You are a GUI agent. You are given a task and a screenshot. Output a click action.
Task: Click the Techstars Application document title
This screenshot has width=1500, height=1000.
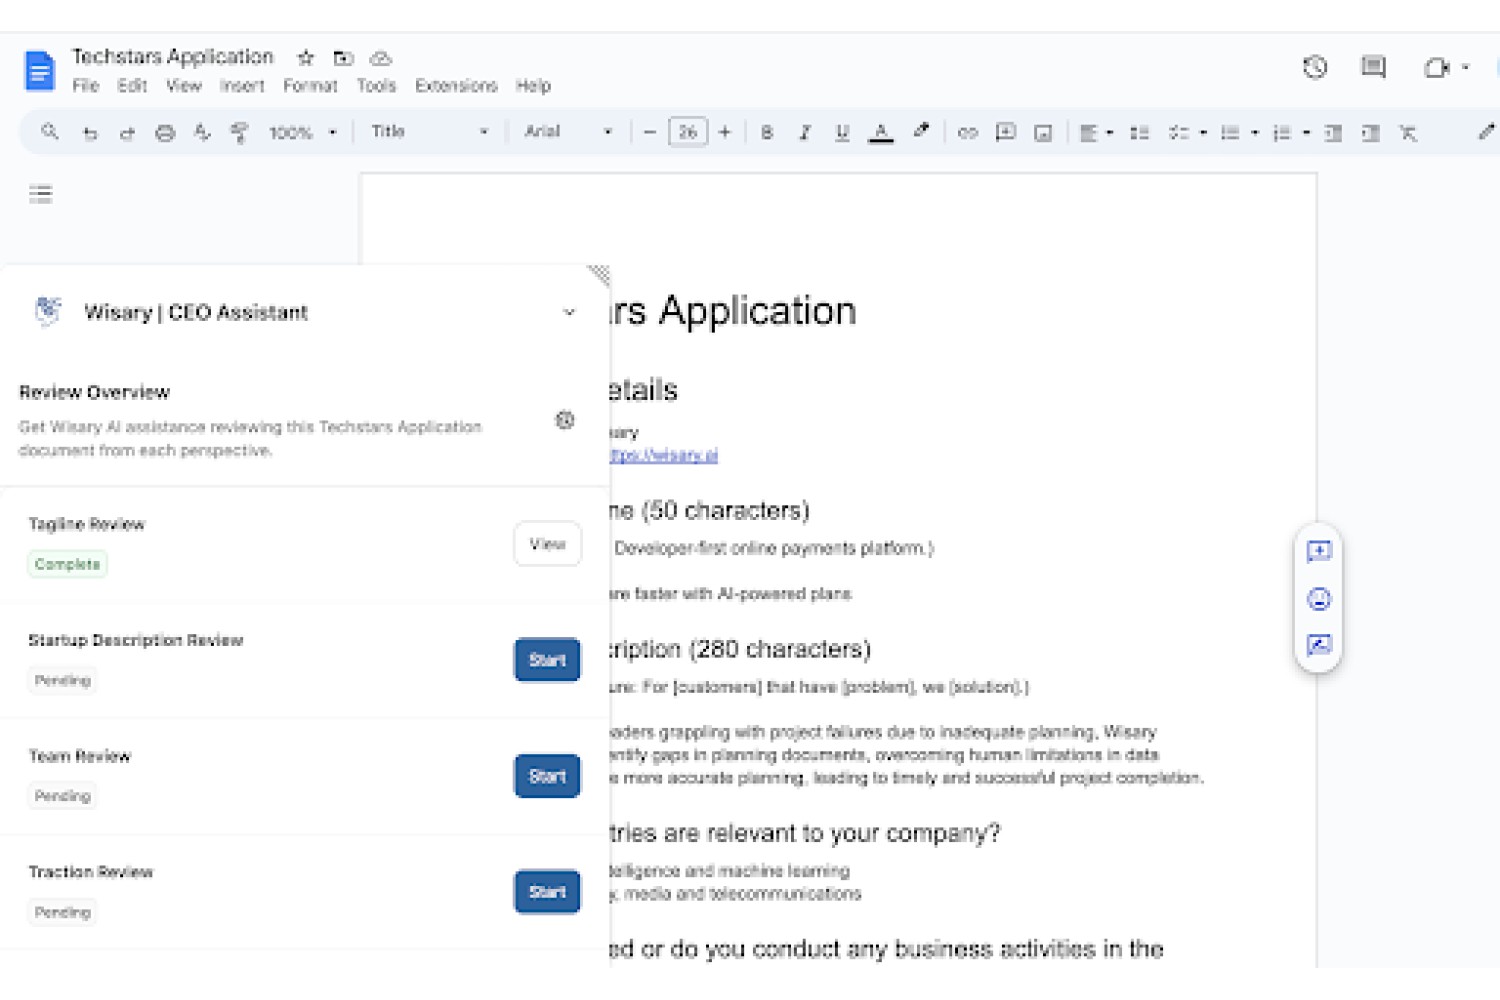click(x=172, y=57)
